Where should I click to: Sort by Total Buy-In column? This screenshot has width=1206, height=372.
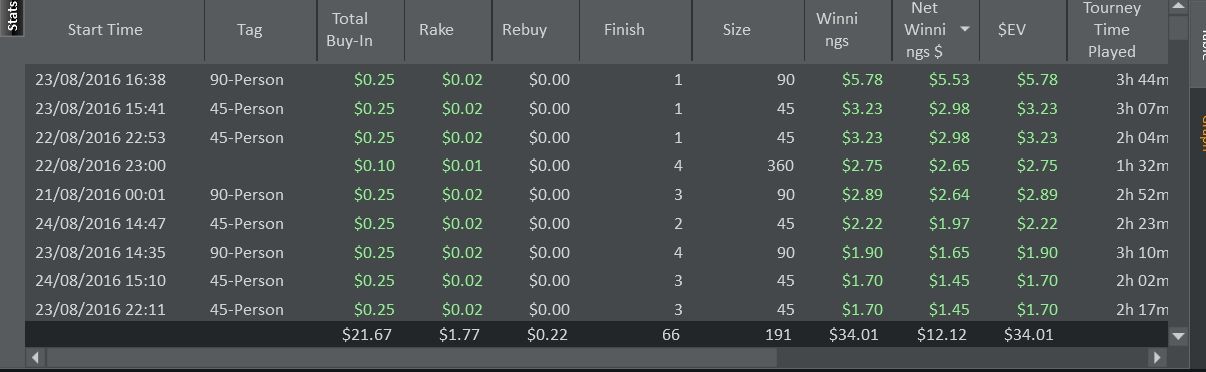point(348,30)
